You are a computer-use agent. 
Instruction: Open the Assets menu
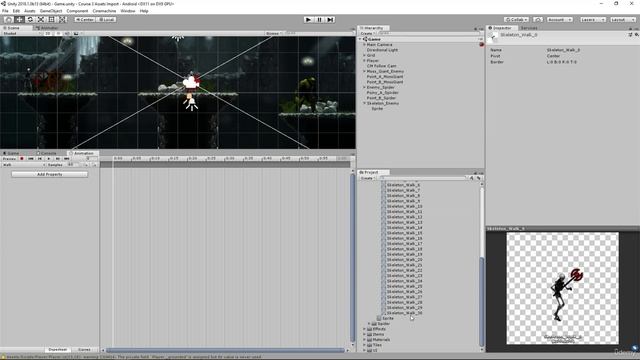pyautogui.click(x=30, y=11)
